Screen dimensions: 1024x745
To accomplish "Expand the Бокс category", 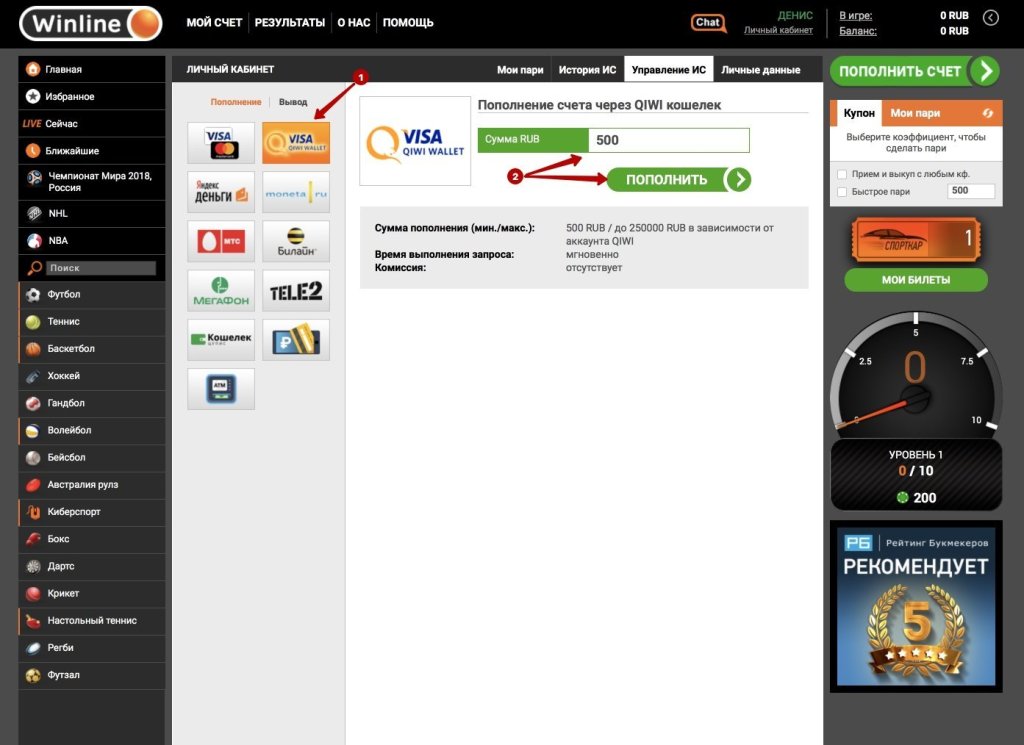I will click(91, 539).
